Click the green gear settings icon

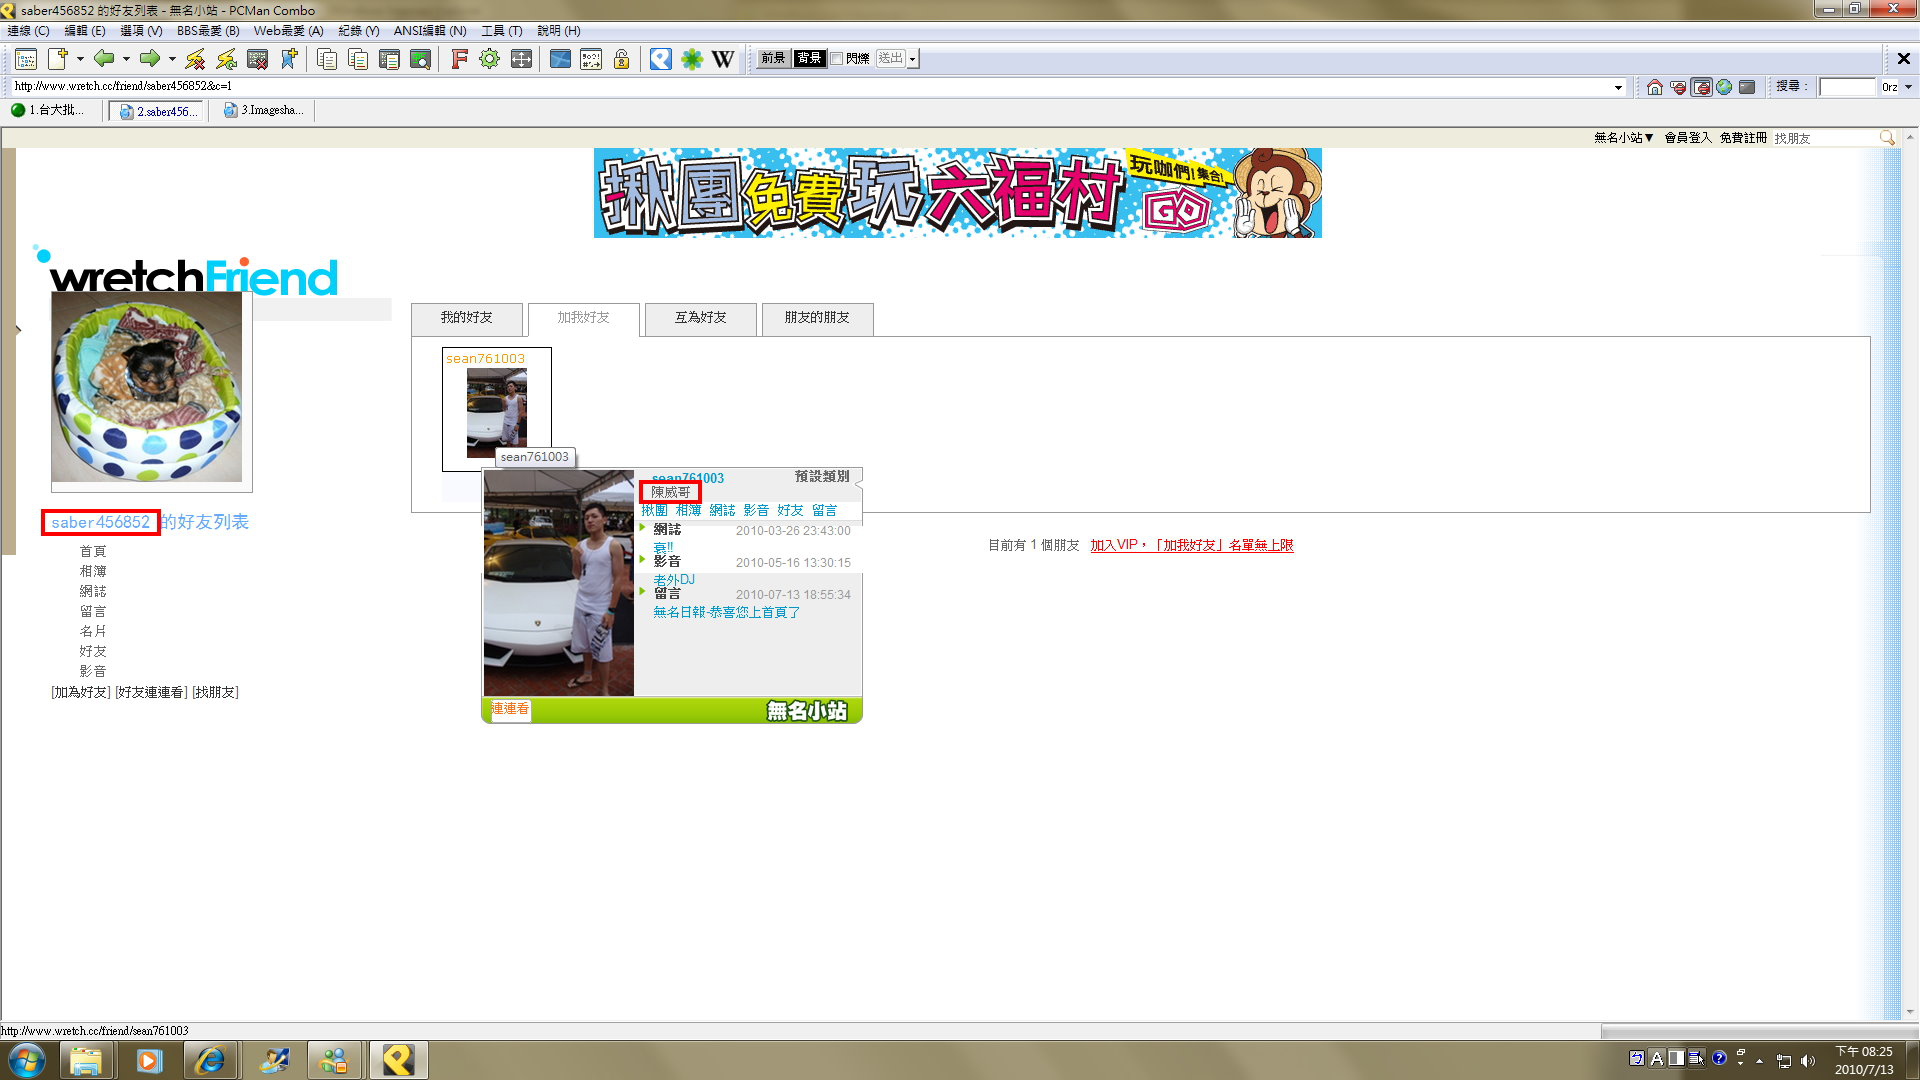[x=489, y=59]
